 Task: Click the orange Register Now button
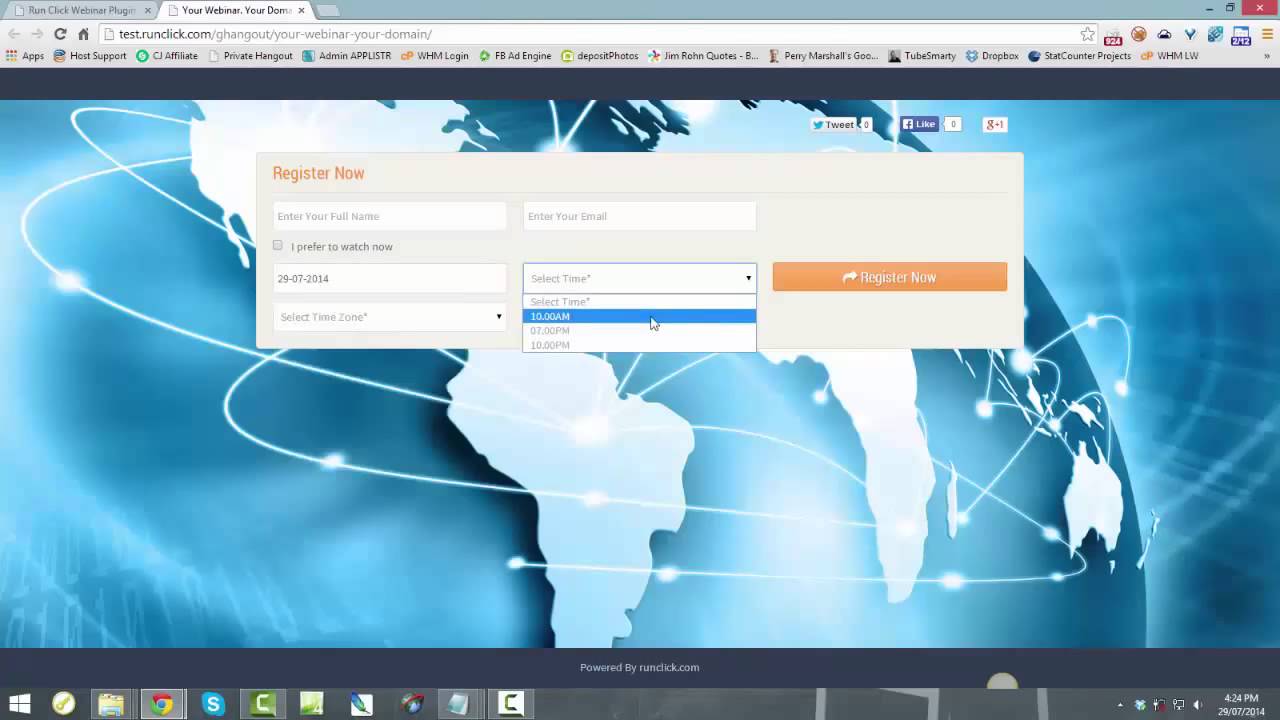coord(890,277)
